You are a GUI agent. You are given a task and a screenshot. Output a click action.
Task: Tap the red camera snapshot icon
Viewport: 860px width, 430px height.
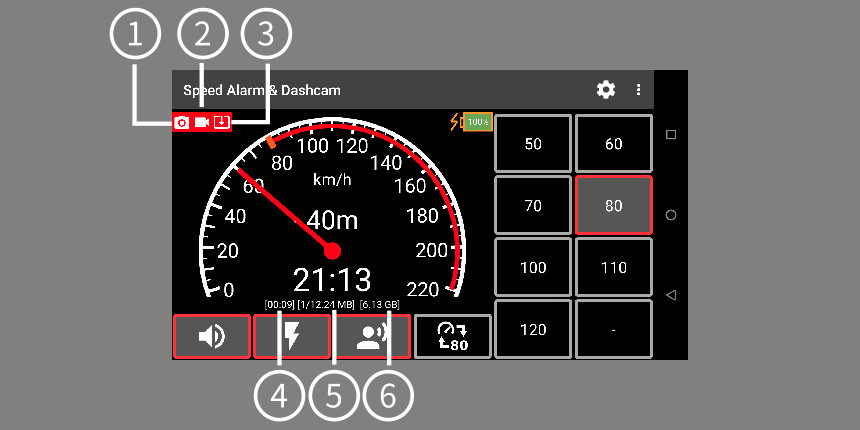182,122
